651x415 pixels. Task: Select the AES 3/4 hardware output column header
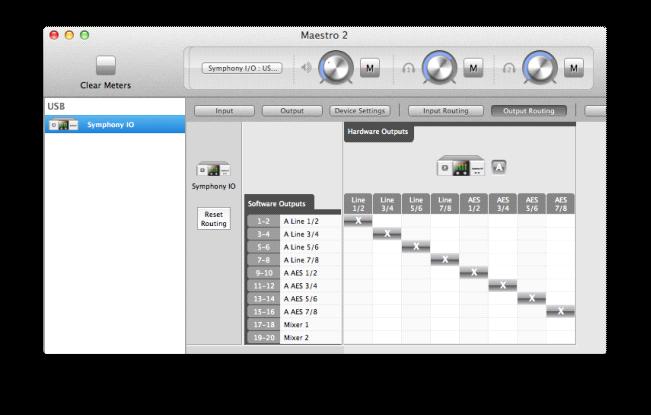pyautogui.click(x=503, y=204)
